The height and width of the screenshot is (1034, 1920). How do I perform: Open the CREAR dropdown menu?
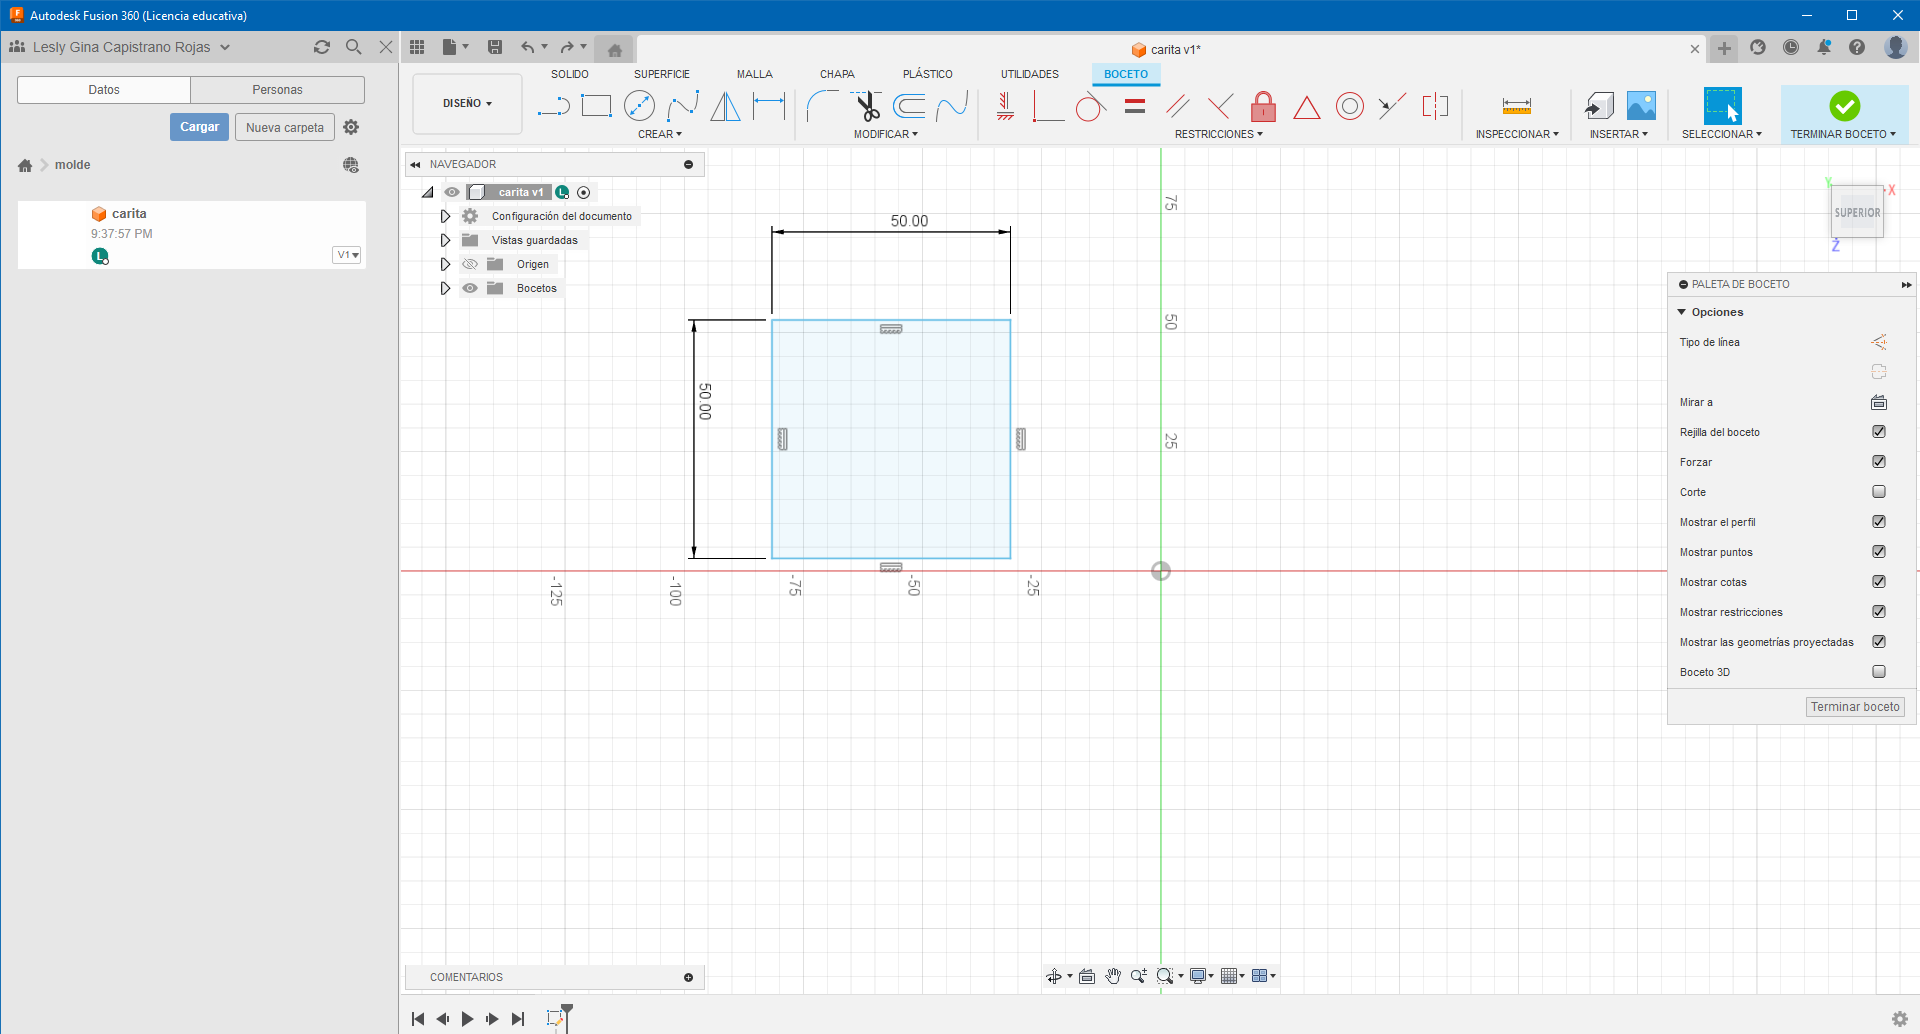(660, 134)
